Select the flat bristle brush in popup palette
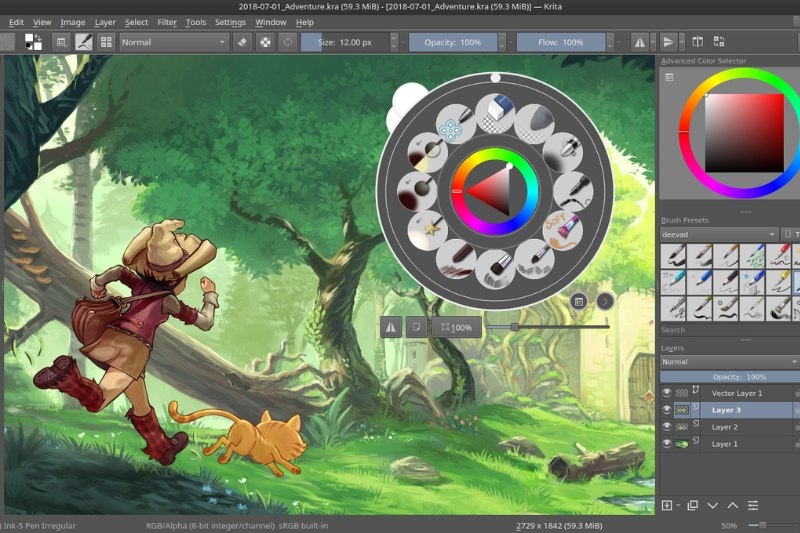The height and width of the screenshot is (533, 800). click(x=495, y=268)
